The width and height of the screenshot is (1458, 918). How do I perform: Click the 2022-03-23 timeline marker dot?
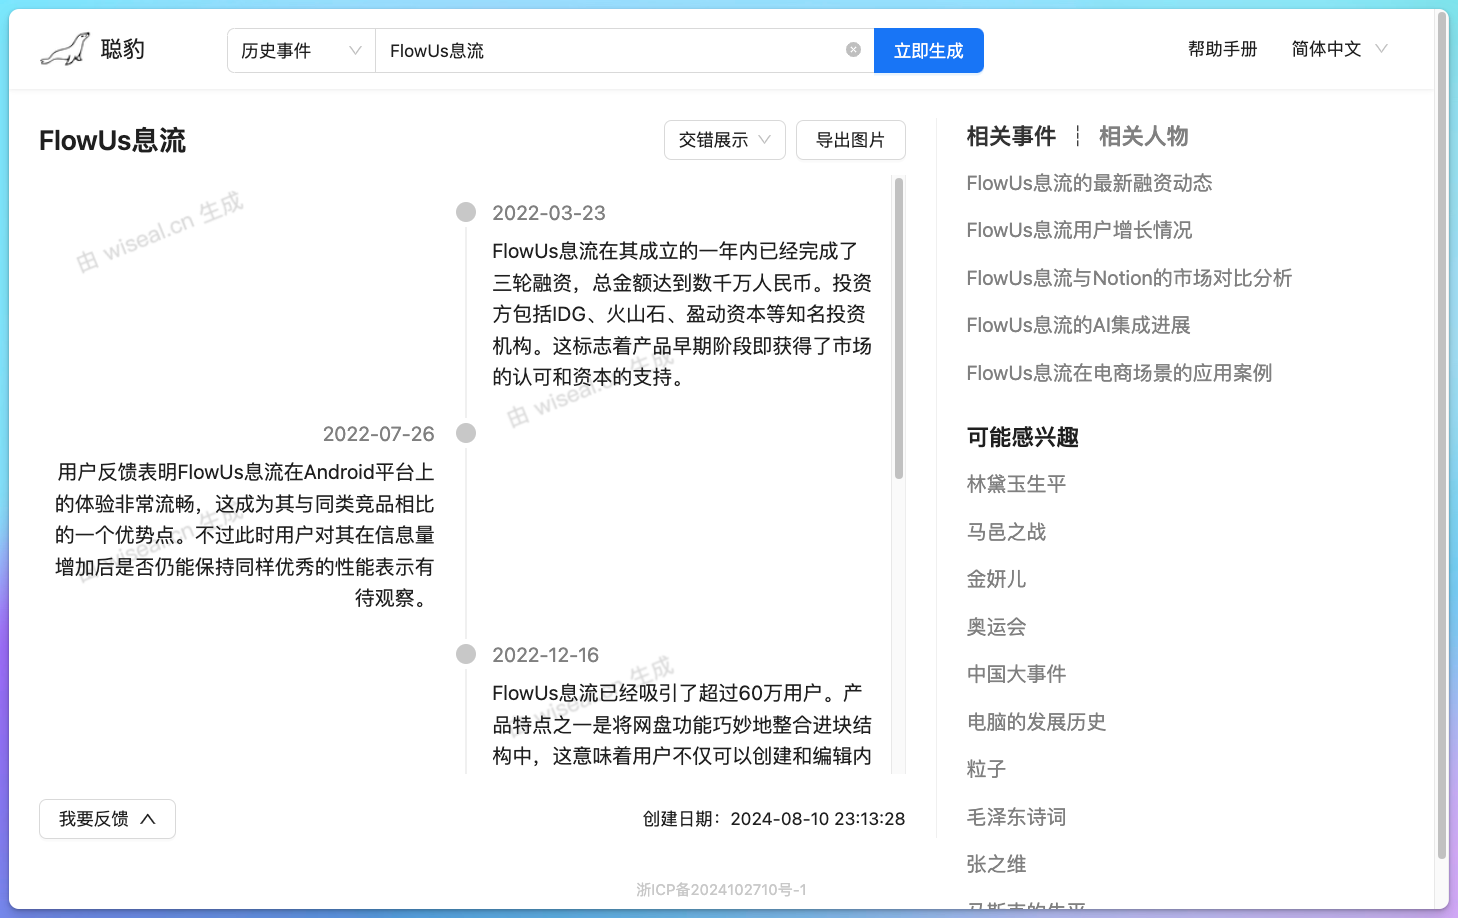pyautogui.click(x=466, y=212)
